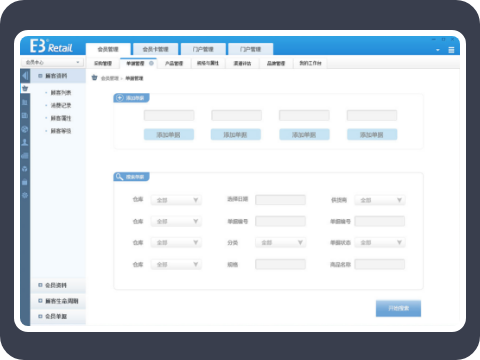Click 会员管理 in the breadcrumb
480x360 pixels.
pyautogui.click(x=110, y=78)
